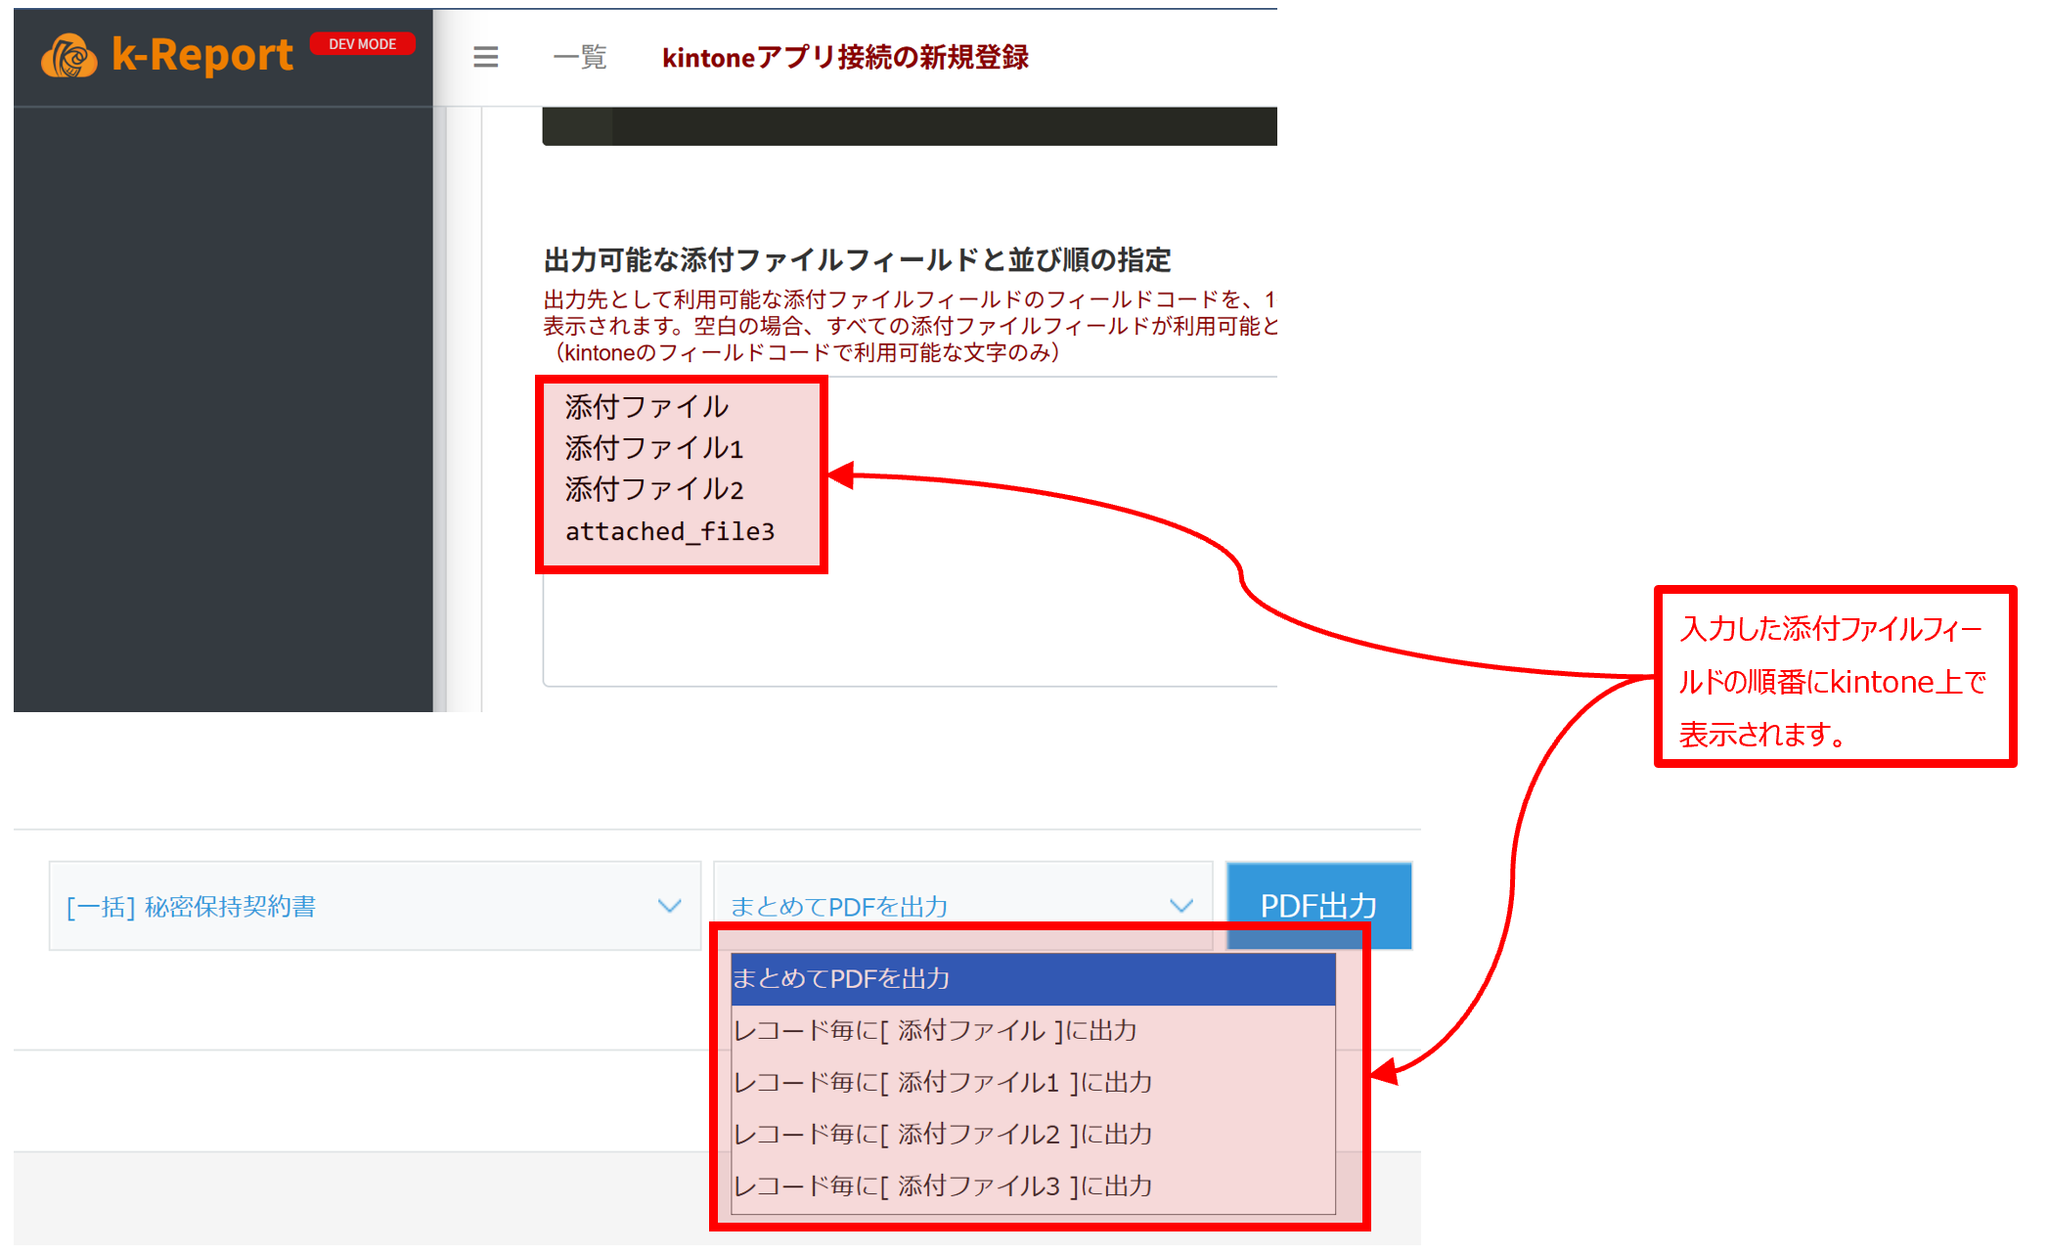Choose レコード毎に[ 添付ファイル2 ]に出力 option
Viewport: 2048px width, 1260px height.
(1032, 1134)
